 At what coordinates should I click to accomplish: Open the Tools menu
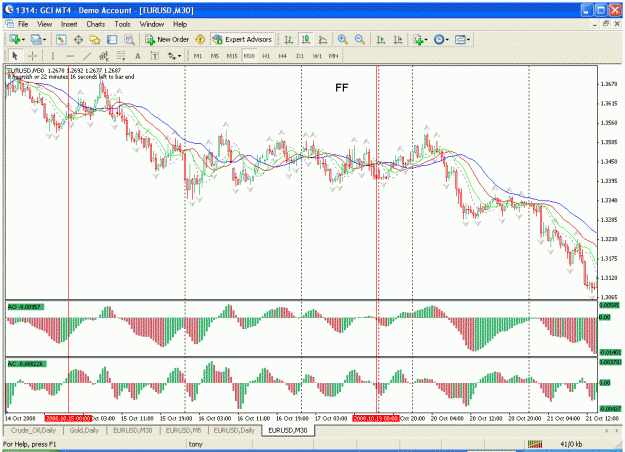[x=122, y=24]
